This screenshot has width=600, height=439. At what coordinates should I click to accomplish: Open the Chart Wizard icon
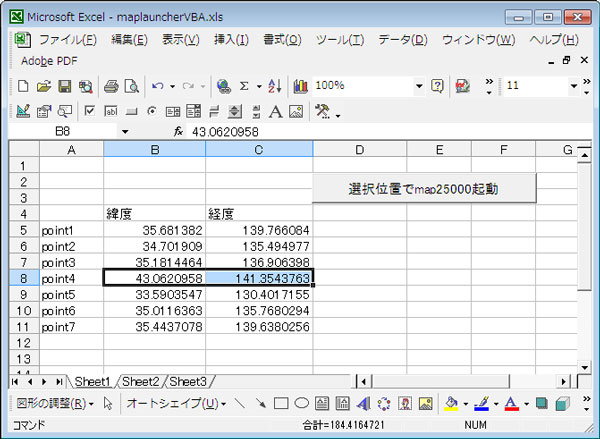click(300, 86)
